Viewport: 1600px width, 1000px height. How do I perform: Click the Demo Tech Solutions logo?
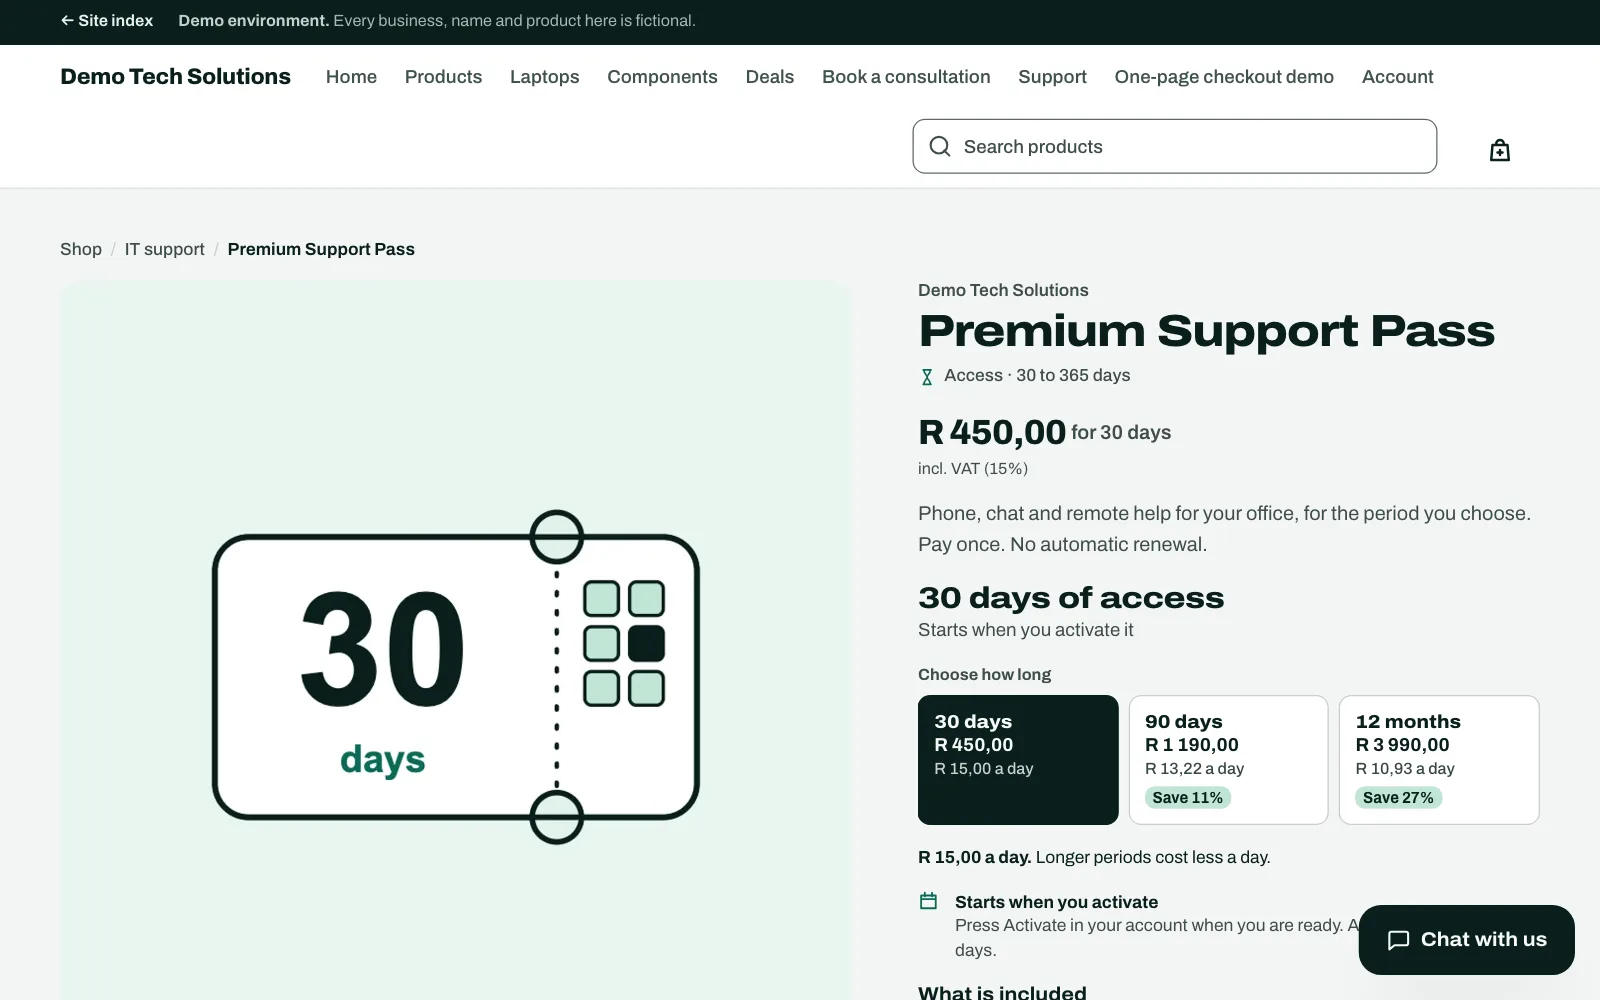tap(175, 77)
